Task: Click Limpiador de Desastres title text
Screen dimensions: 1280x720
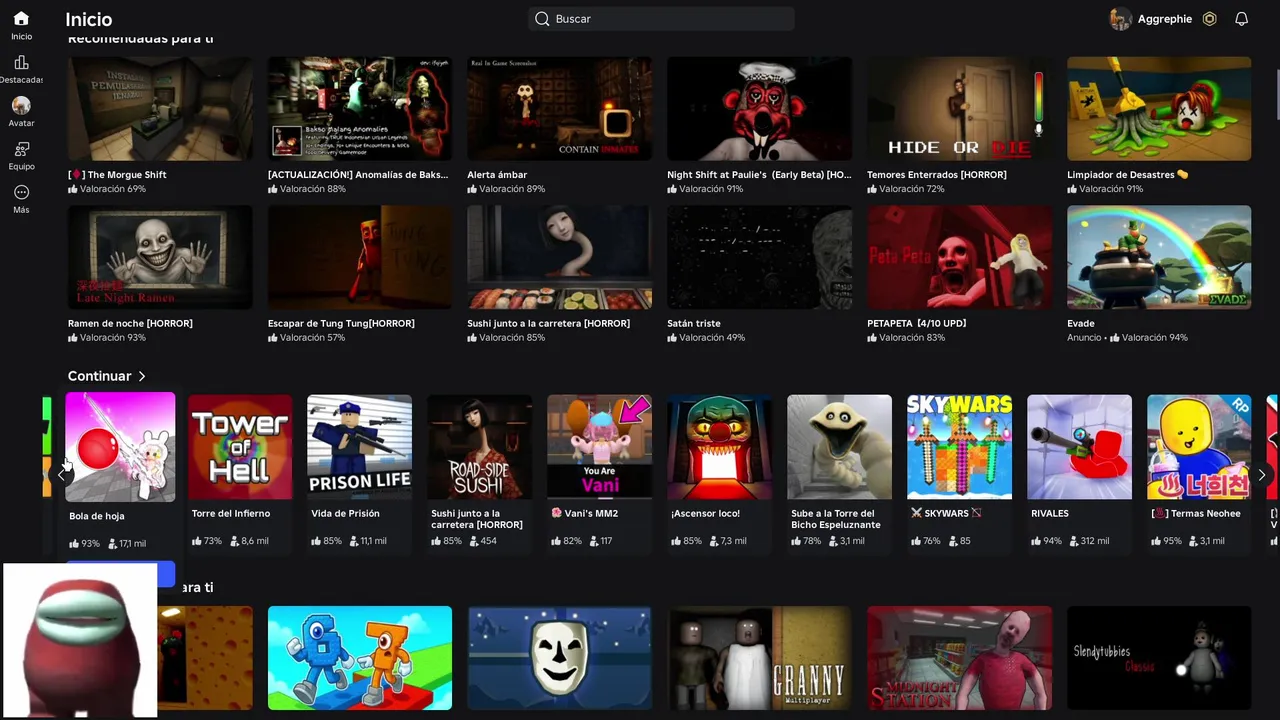Action: [1127, 175]
